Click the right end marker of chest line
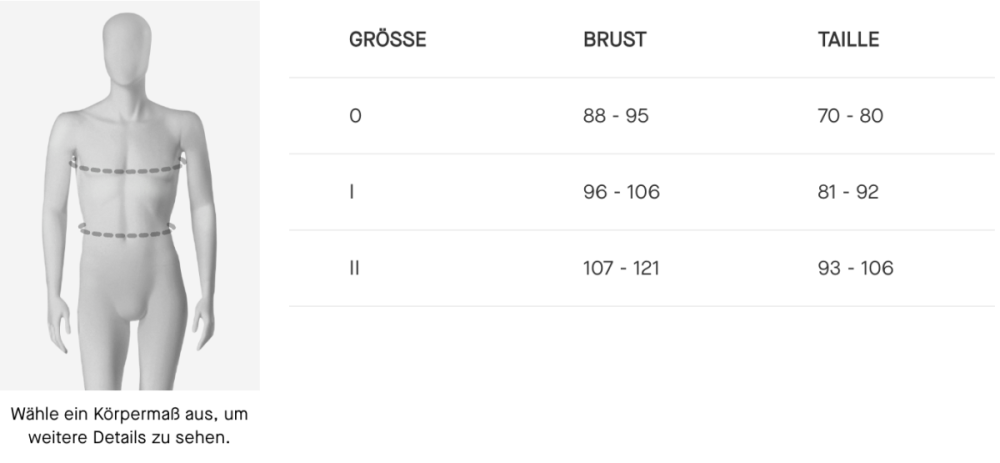The height and width of the screenshot is (463, 1000). 186,162
